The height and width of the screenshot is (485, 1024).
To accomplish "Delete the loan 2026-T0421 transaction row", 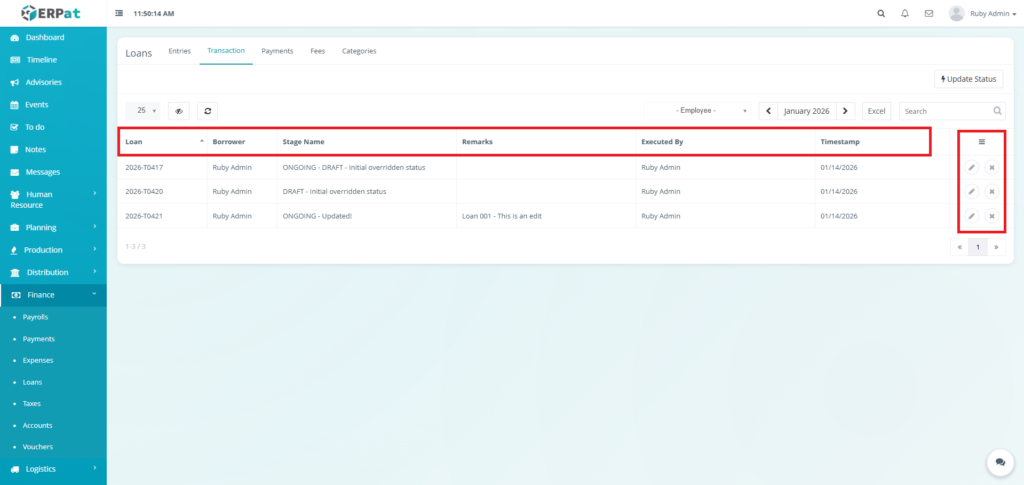I will [x=991, y=216].
